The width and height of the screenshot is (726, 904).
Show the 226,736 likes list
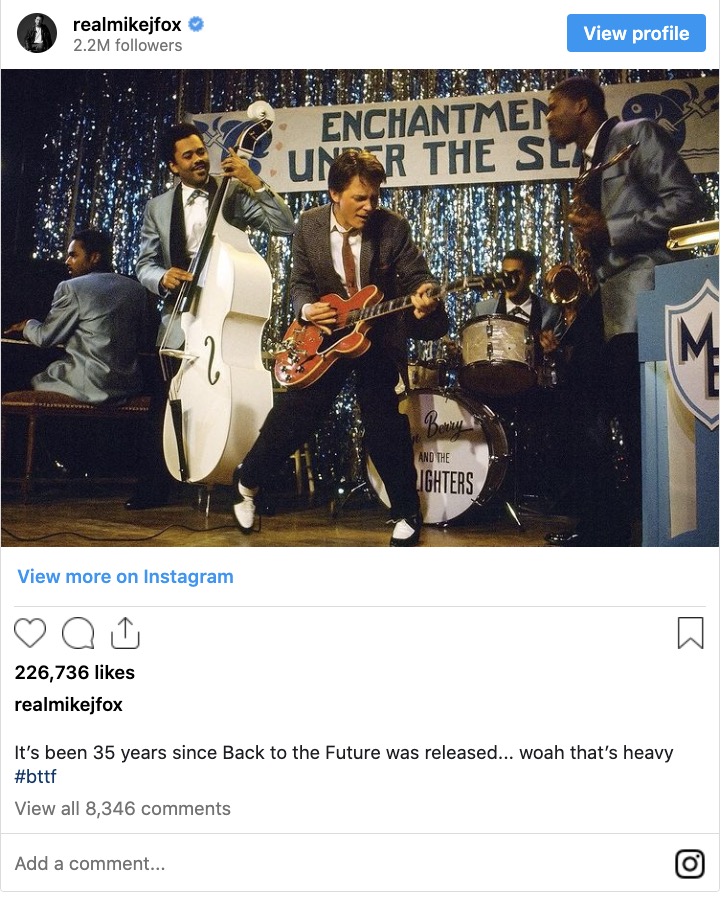(x=74, y=673)
